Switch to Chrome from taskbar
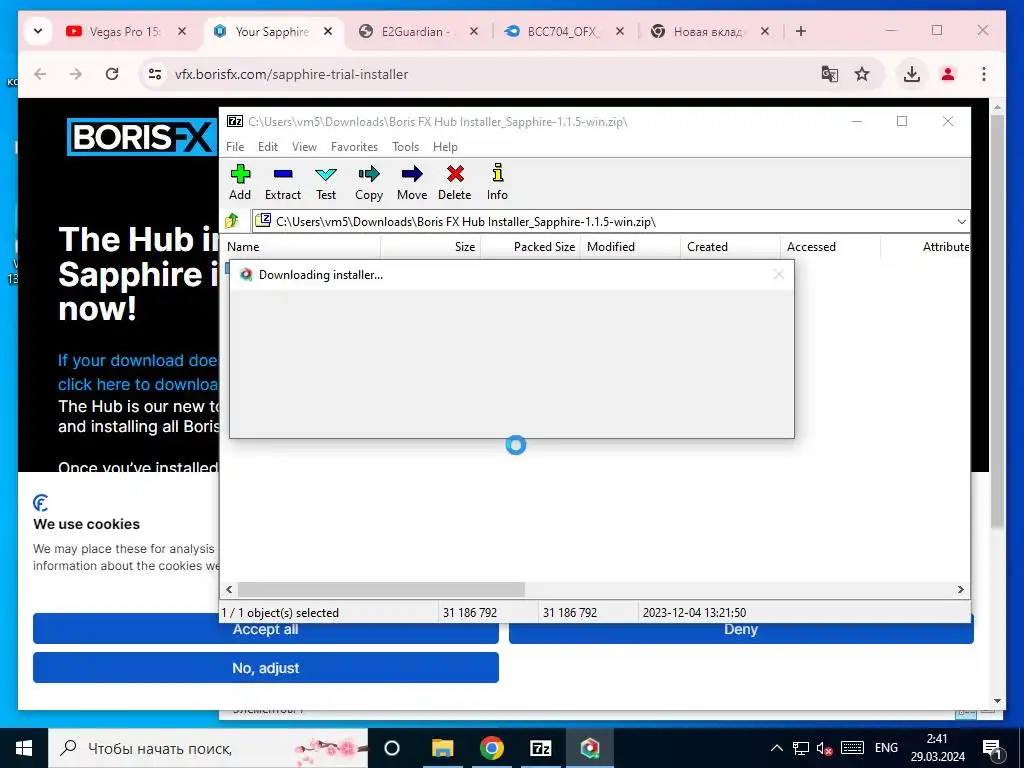 pyautogui.click(x=491, y=748)
